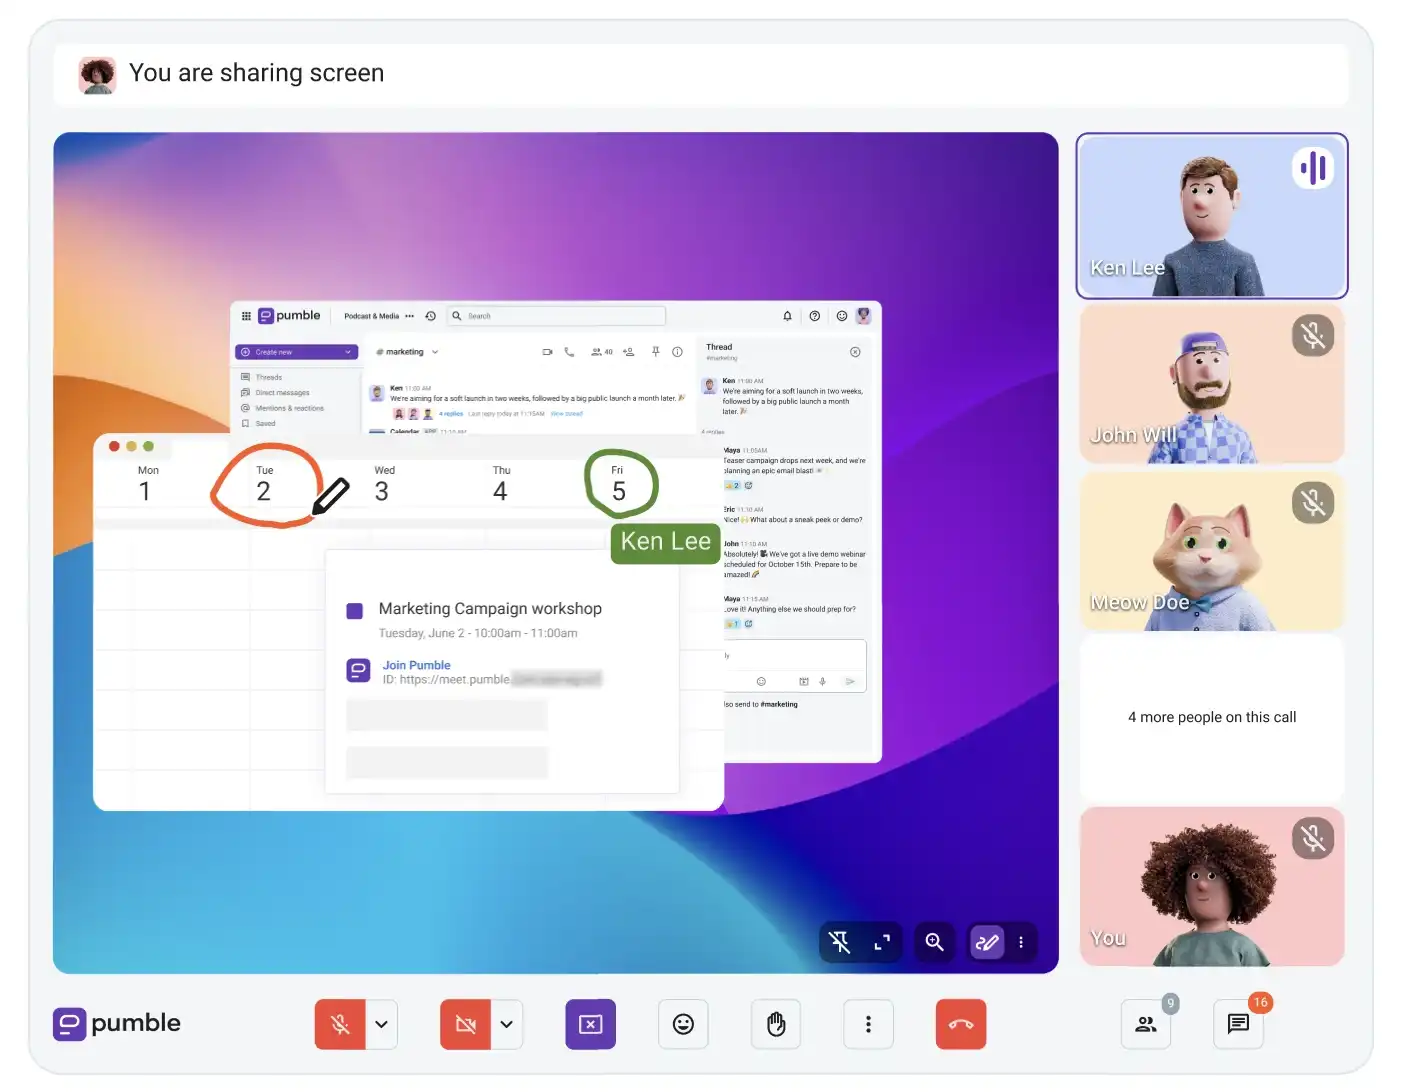Start video call in marketing channel
Image resolution: width=1402 pixels, height=1092 pixels.
pos(547,352)
